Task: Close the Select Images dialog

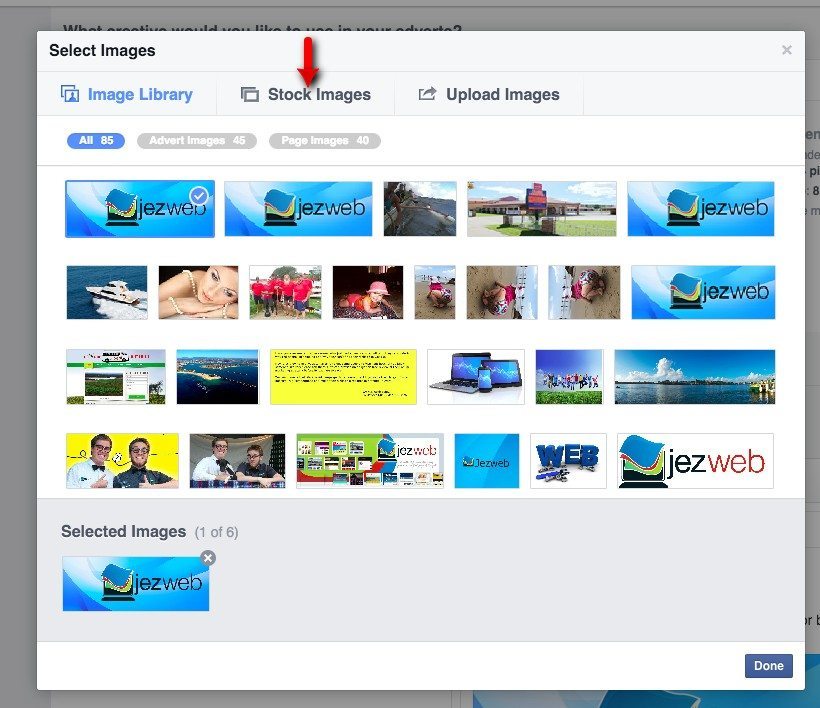Action: tap(787, 50)
